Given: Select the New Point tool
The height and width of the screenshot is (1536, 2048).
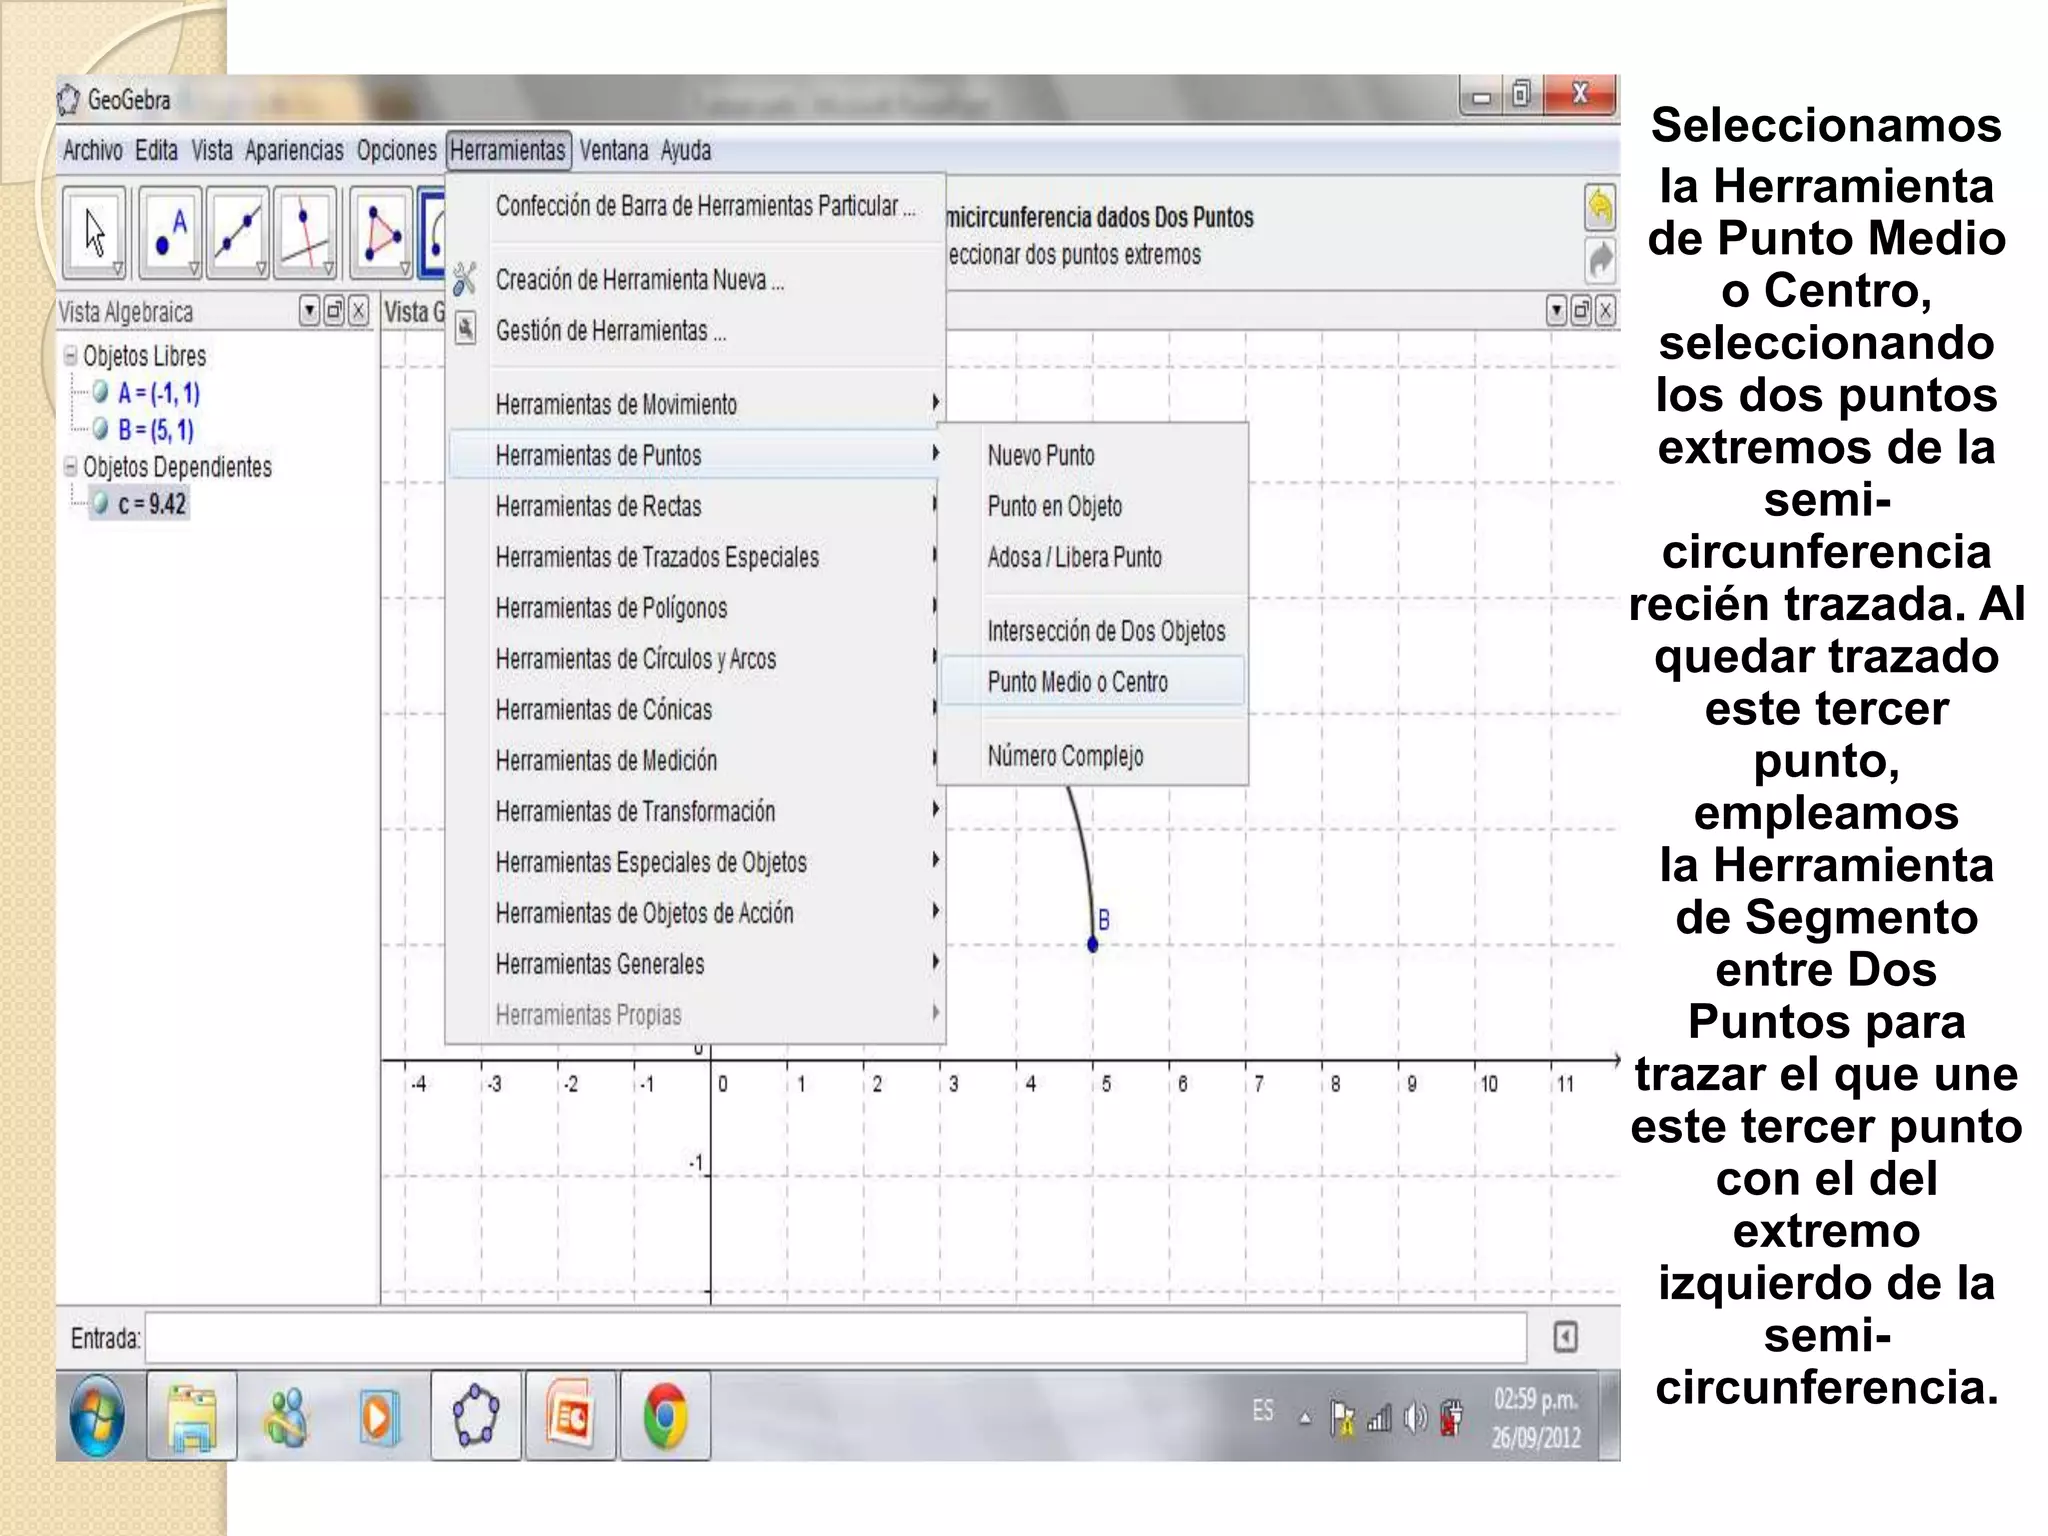Looking at the screenshot, I should 170,232.
